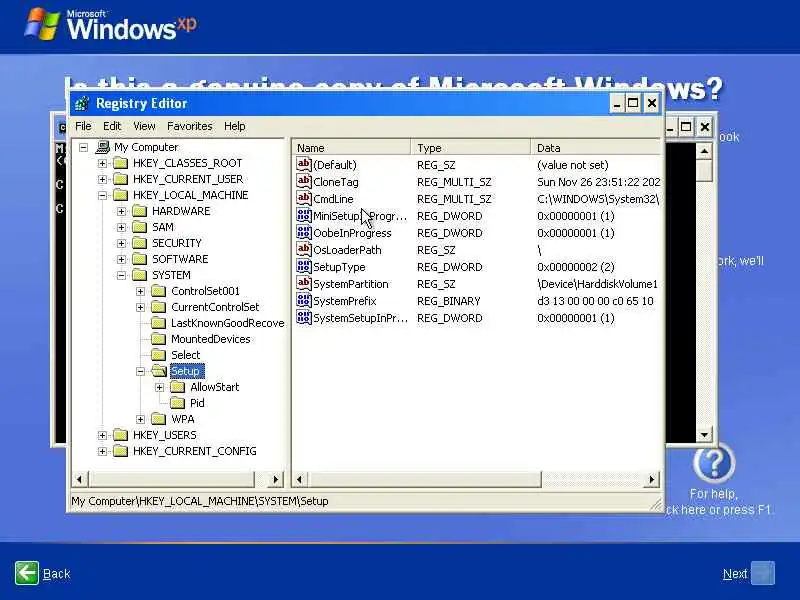Expand the HKEY_CURRENT_USER node
800x600 pixels.
click(103, 180)
